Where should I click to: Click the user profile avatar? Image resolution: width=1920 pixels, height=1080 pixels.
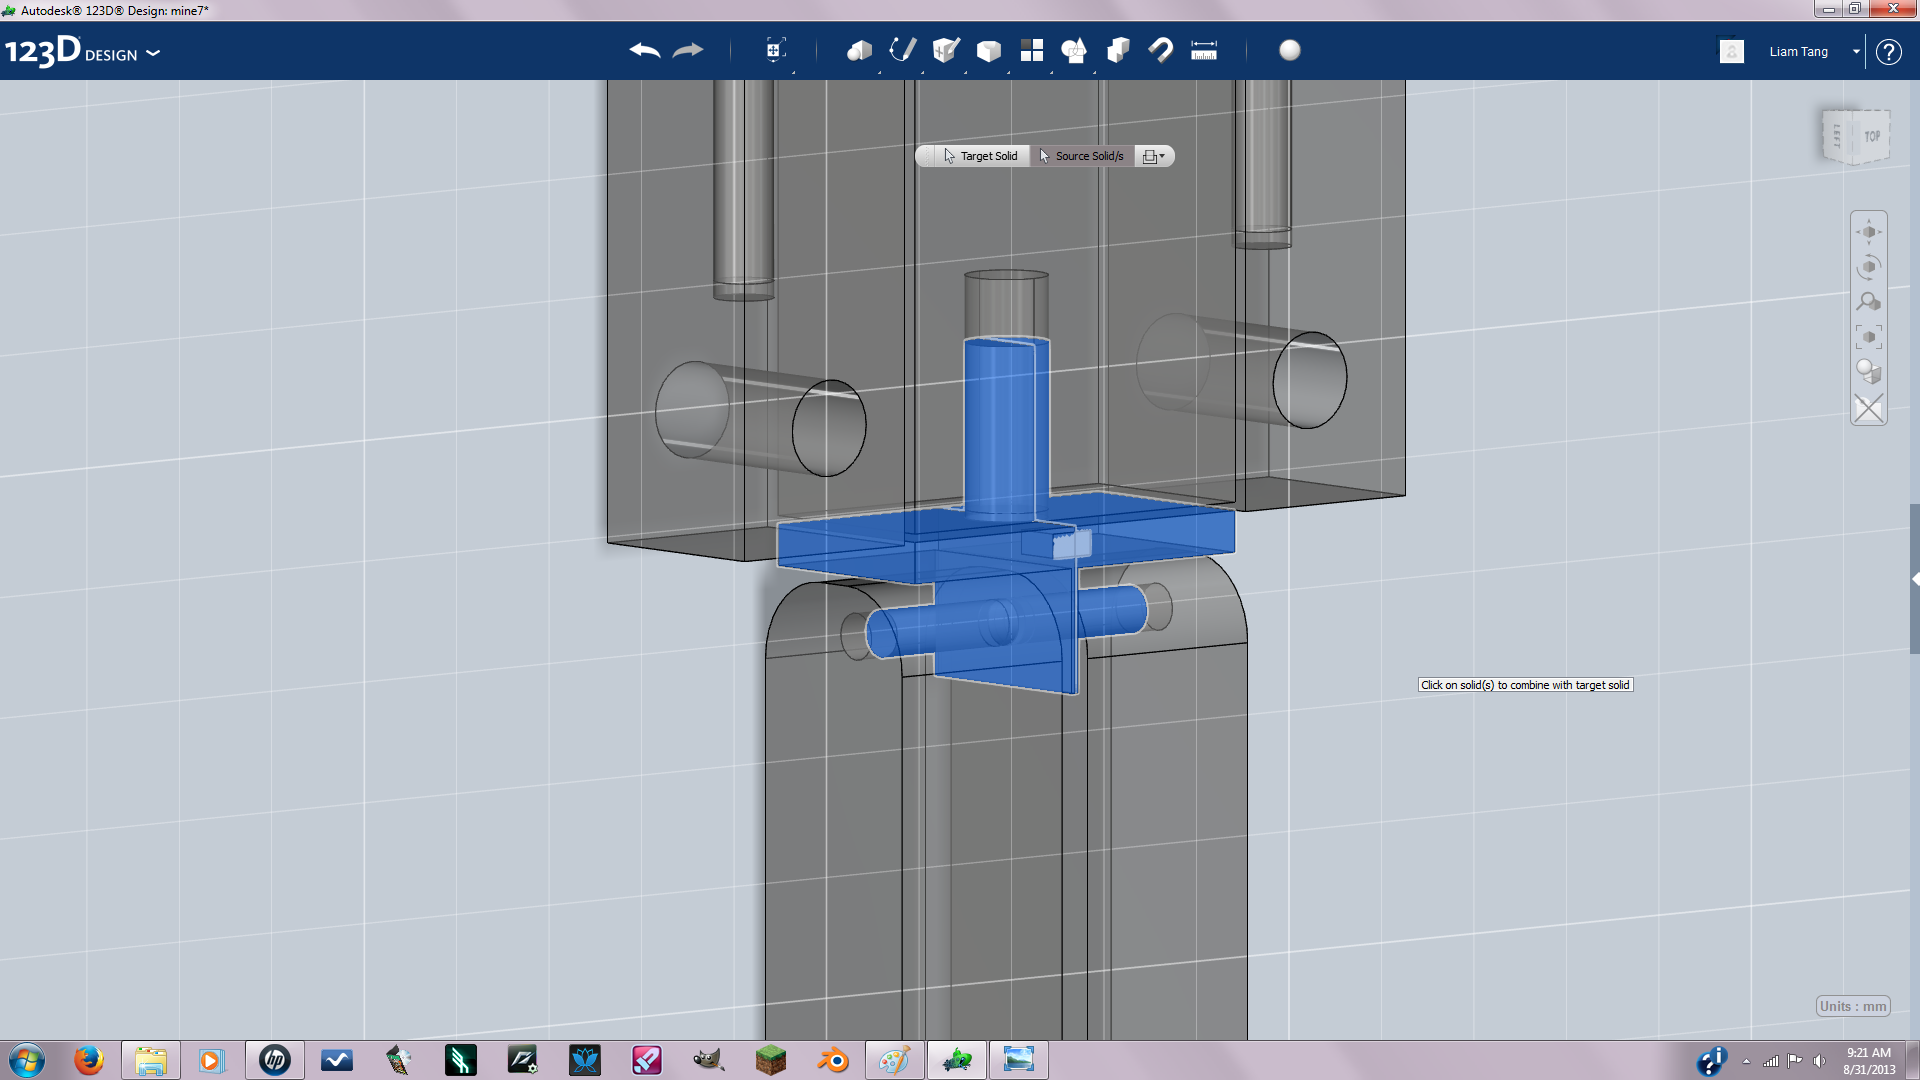point(1732,51)
